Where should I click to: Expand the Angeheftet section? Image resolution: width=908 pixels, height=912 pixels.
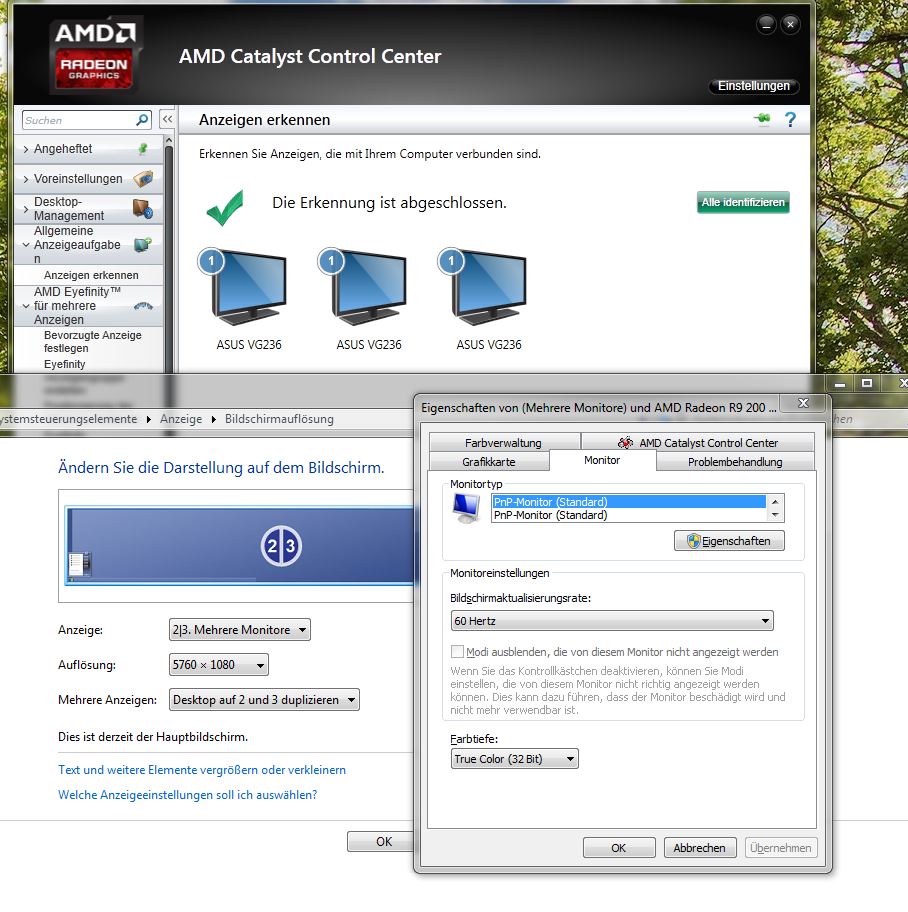[x=26, y=149]
